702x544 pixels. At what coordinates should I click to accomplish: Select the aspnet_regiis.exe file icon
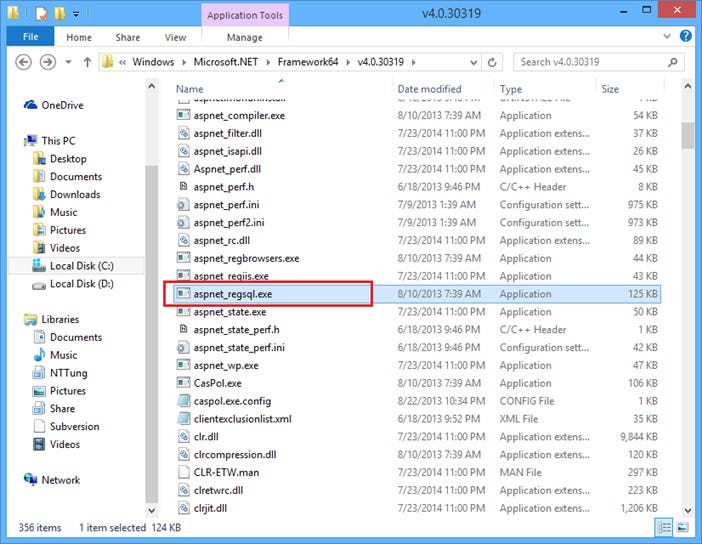click(184, 275)
